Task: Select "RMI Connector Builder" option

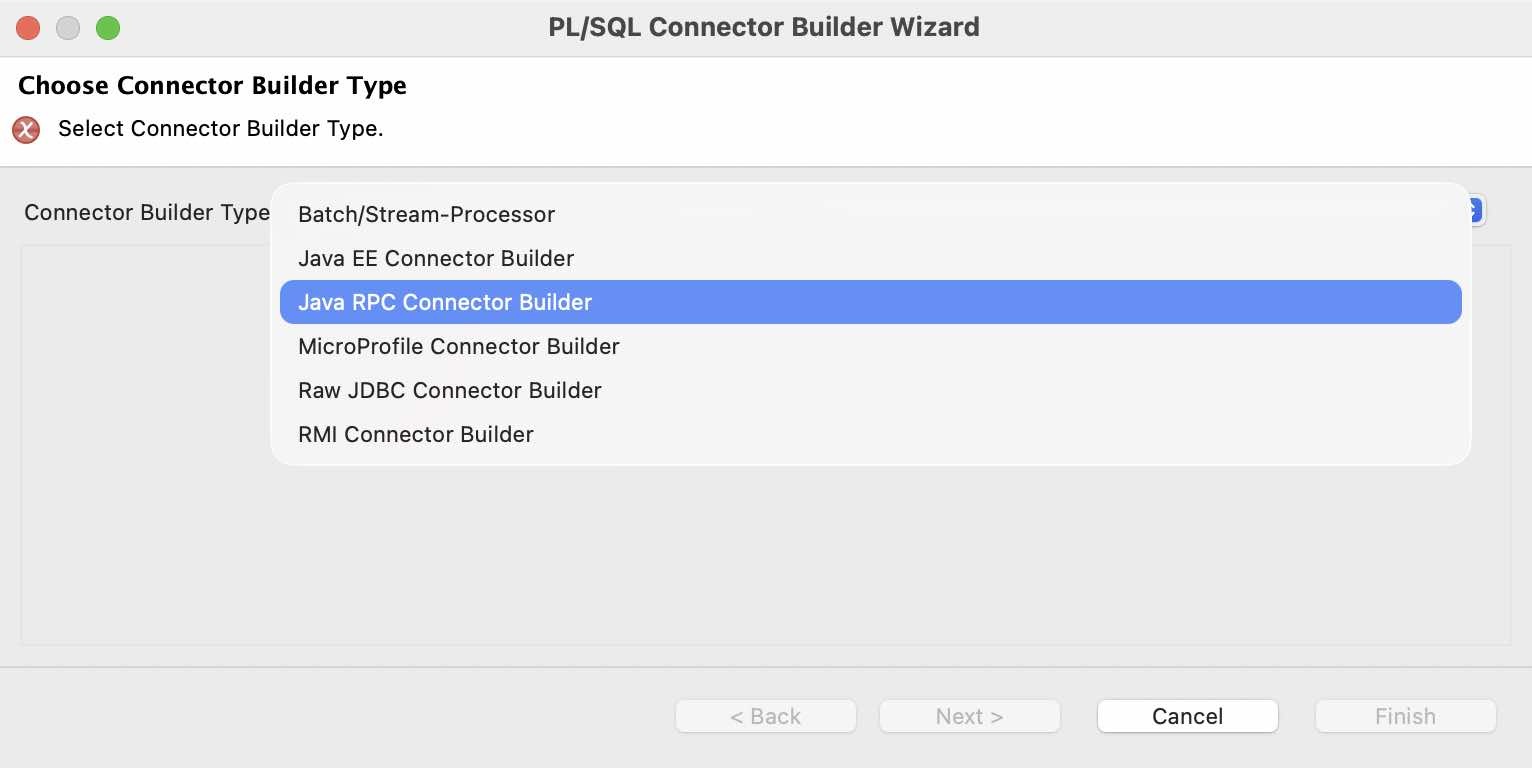Action: (415, 434)
